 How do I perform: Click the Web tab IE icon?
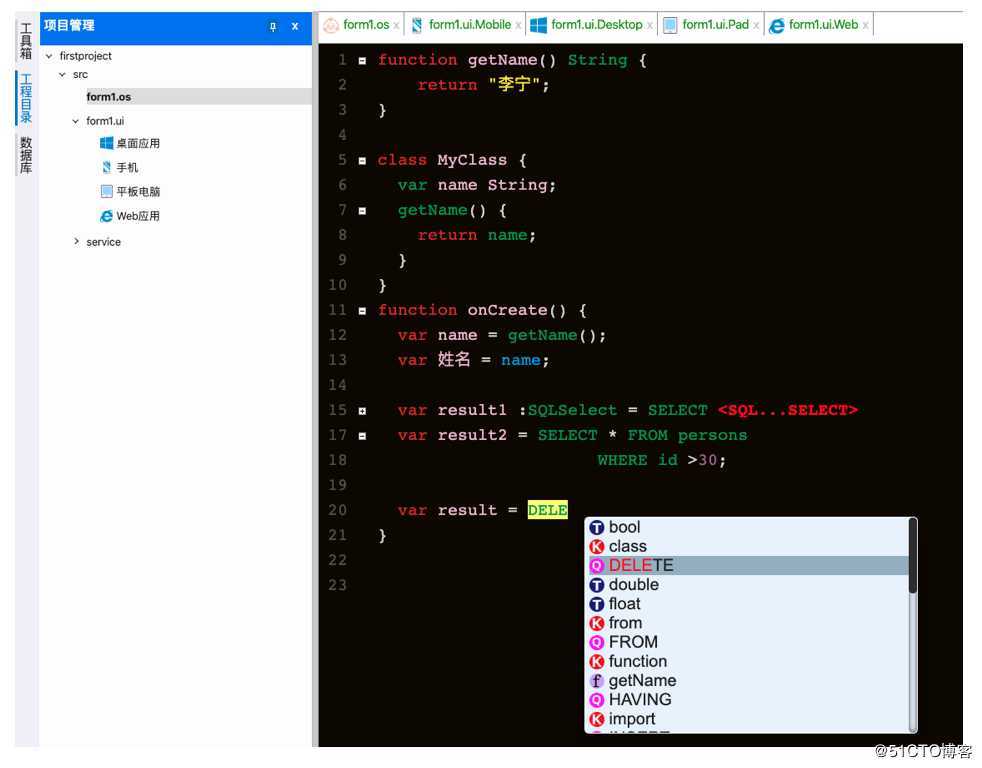click(777, 26)
